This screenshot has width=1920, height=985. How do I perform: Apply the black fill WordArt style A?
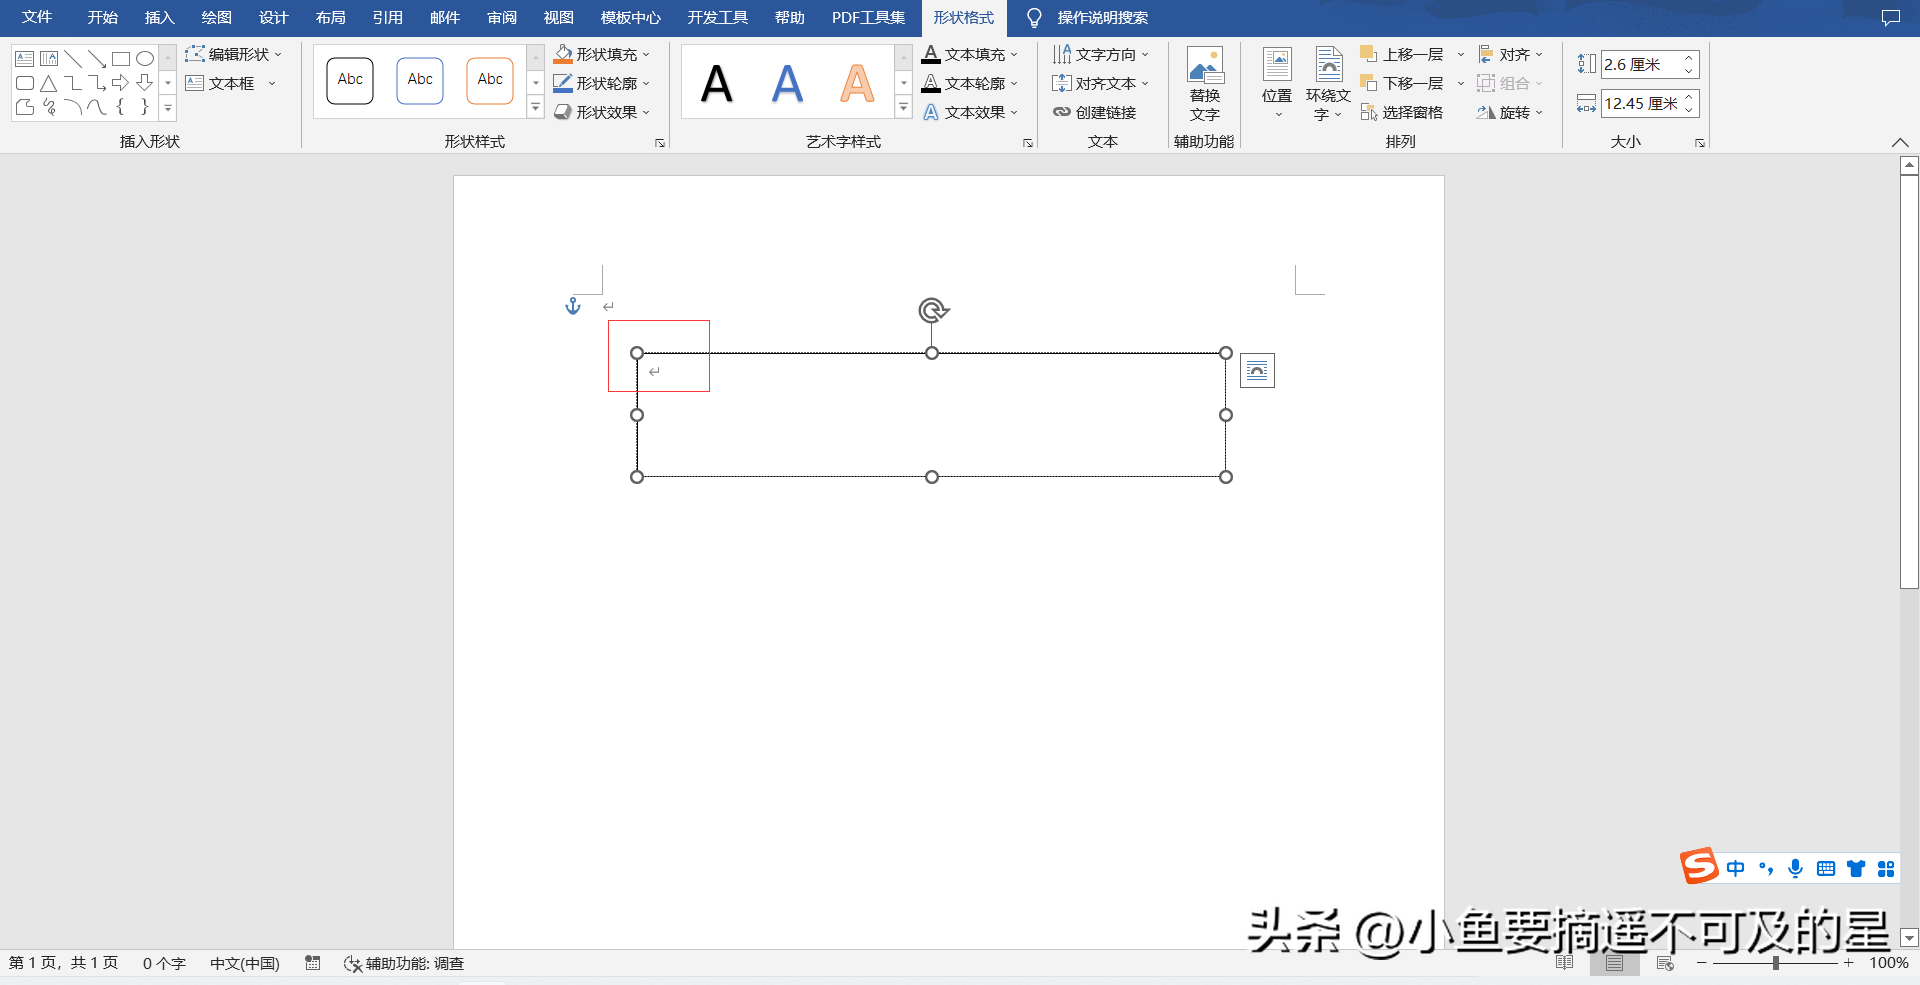716,83
